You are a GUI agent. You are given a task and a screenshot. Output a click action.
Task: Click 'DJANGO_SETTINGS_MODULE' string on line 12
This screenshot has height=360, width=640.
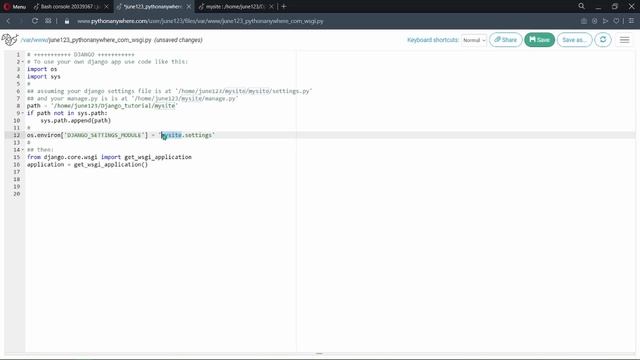coord(104,135)
